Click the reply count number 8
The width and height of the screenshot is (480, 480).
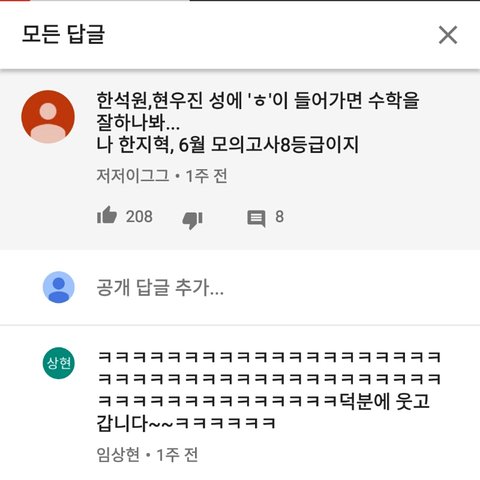coord(279,217)
